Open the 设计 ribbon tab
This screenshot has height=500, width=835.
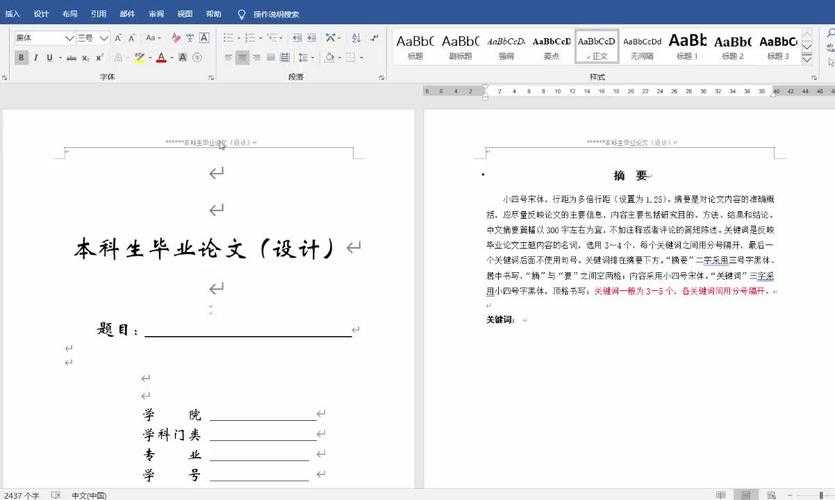pyautogui.click(x=41, y=14)
